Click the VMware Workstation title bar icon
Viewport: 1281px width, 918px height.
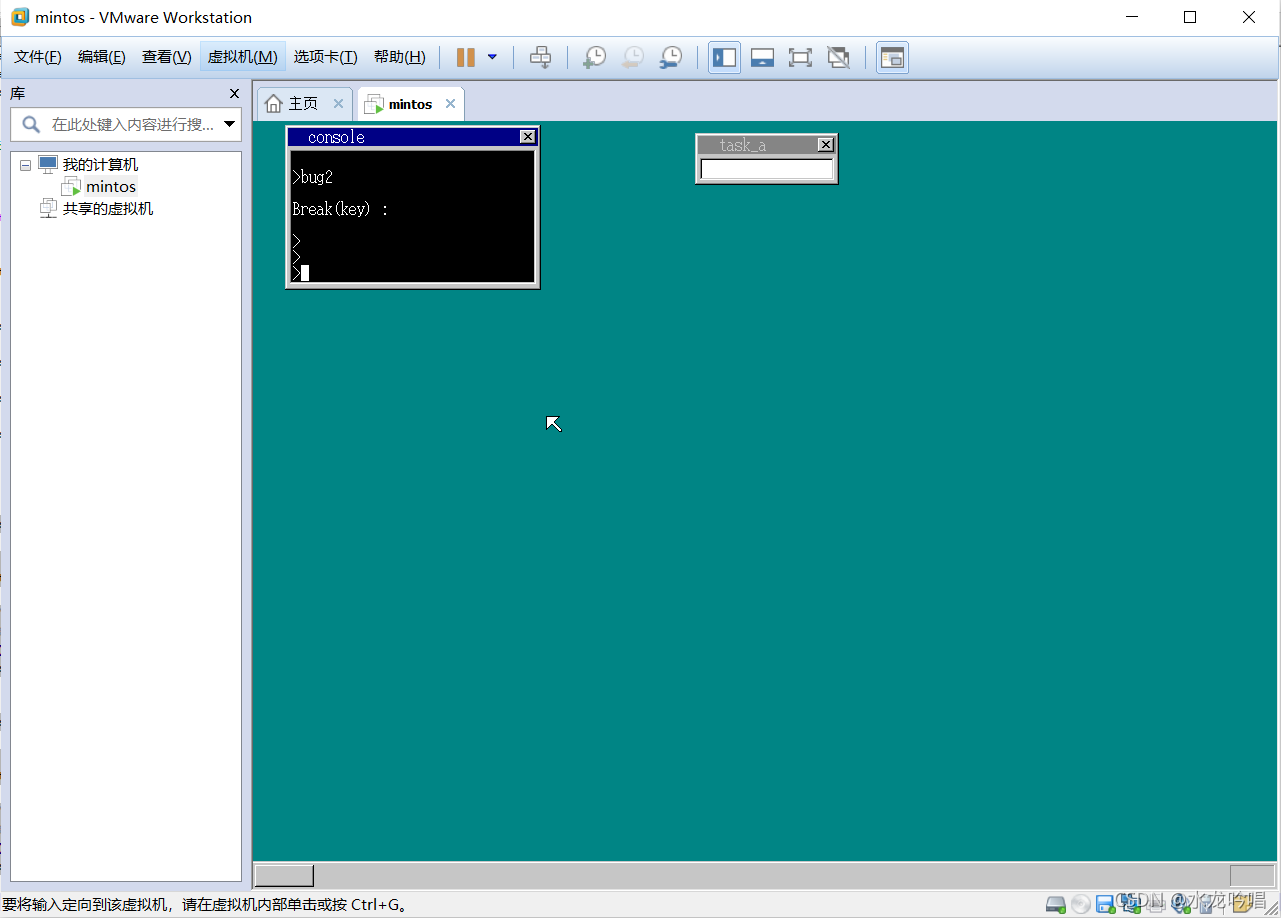pyautogui.click(x=19, y=17)
